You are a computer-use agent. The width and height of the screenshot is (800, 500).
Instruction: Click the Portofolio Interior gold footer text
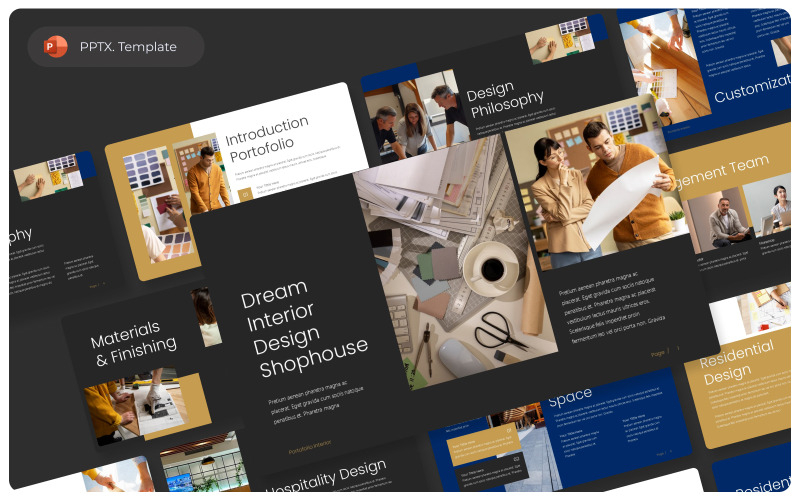coord(310,447)
